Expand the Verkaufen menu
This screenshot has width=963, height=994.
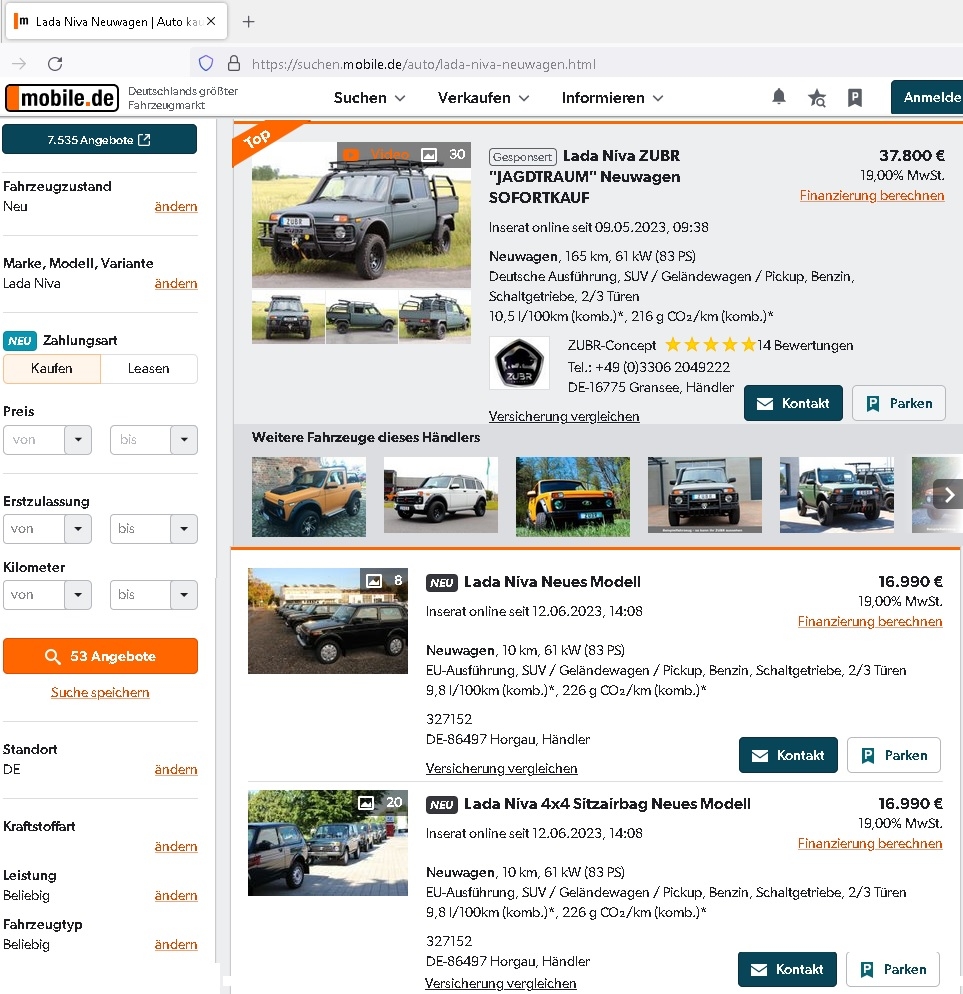(x=483, y=98)
